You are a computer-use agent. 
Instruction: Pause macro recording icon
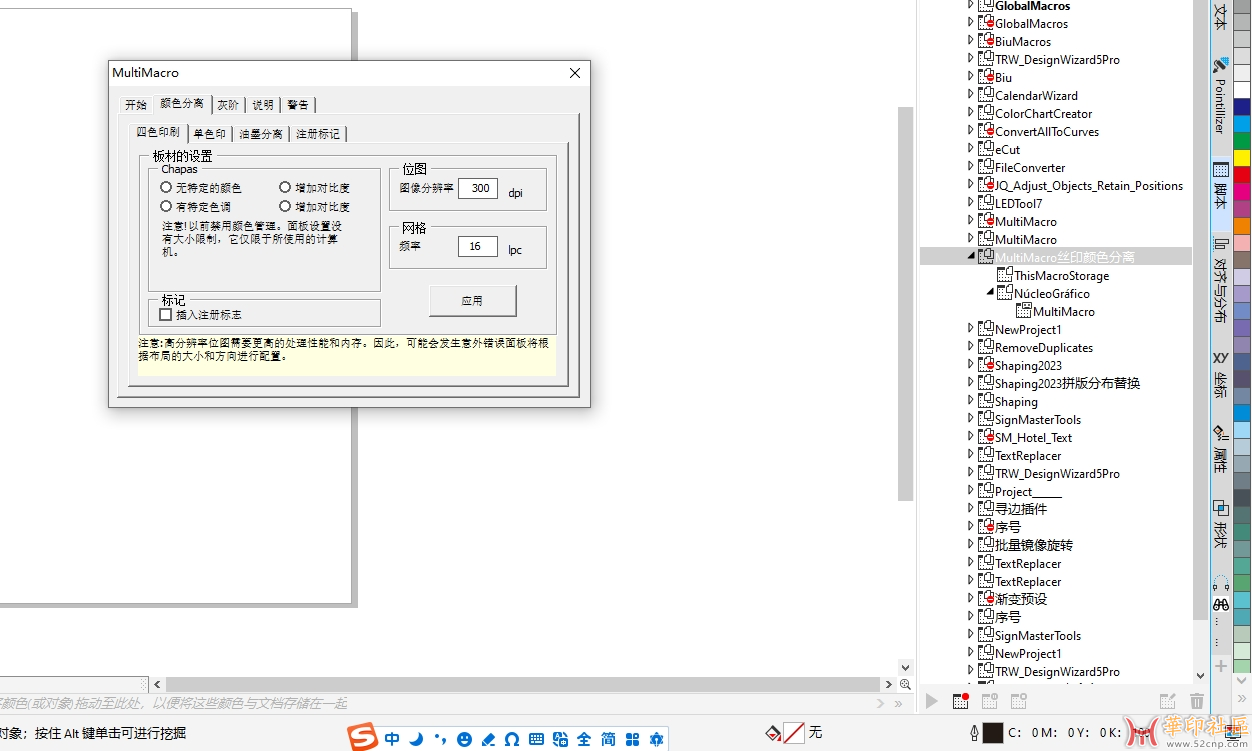click(989, 701)
